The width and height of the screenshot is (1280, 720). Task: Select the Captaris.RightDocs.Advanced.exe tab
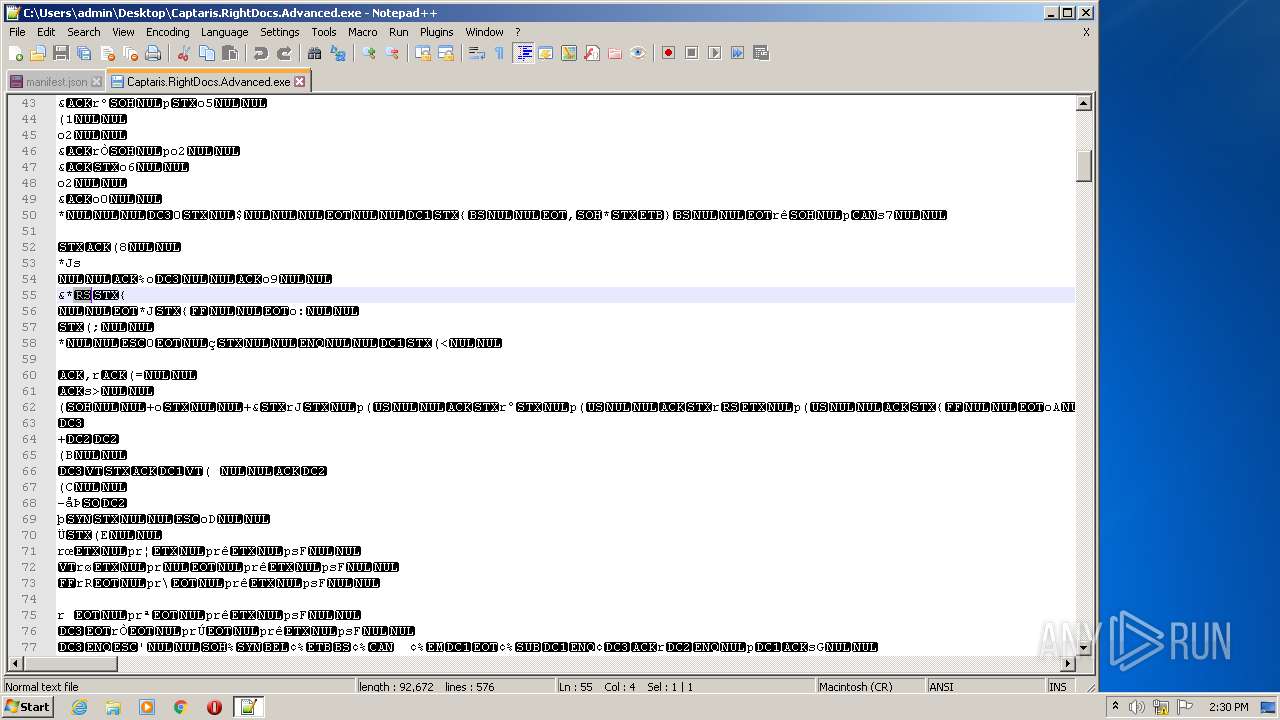coord(208,82)
